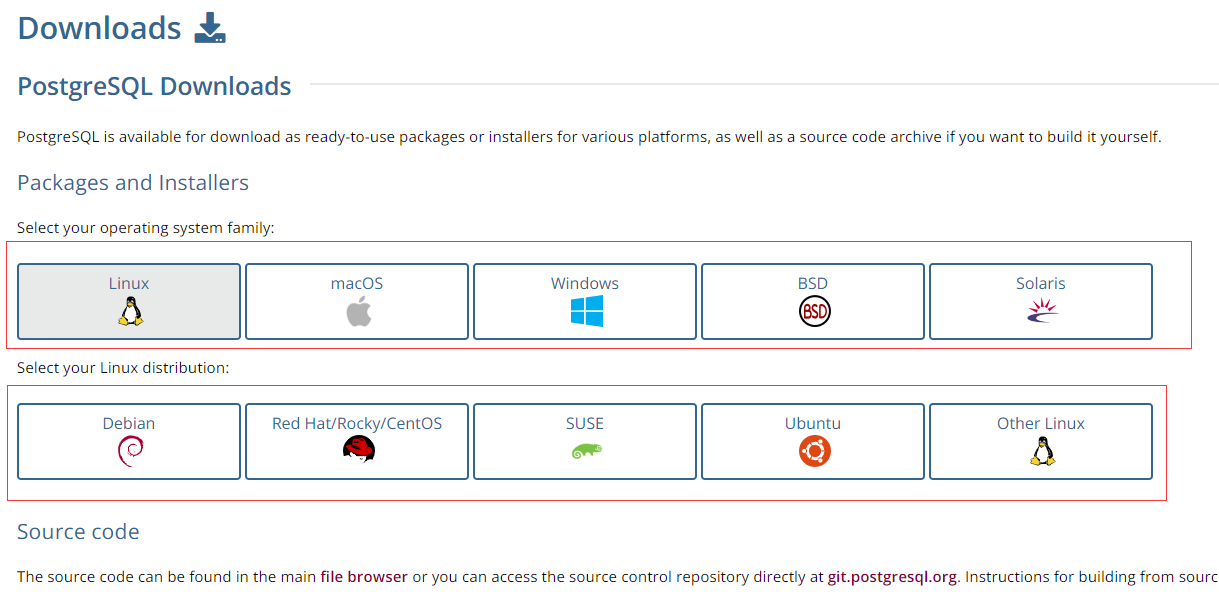Click the red BSD logo icon
The height and width of the screenshot is (604, 1219).
[x=814, y=312]
